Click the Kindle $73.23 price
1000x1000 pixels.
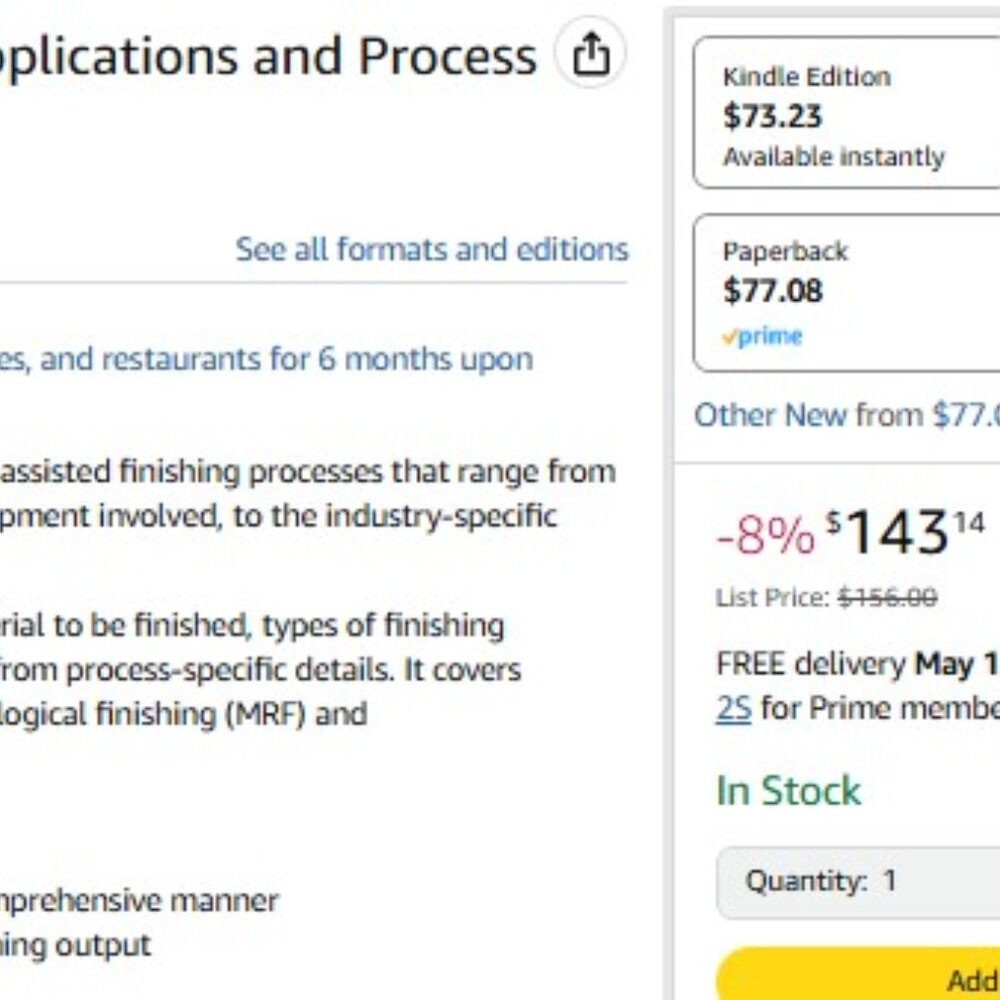point(772,116)
